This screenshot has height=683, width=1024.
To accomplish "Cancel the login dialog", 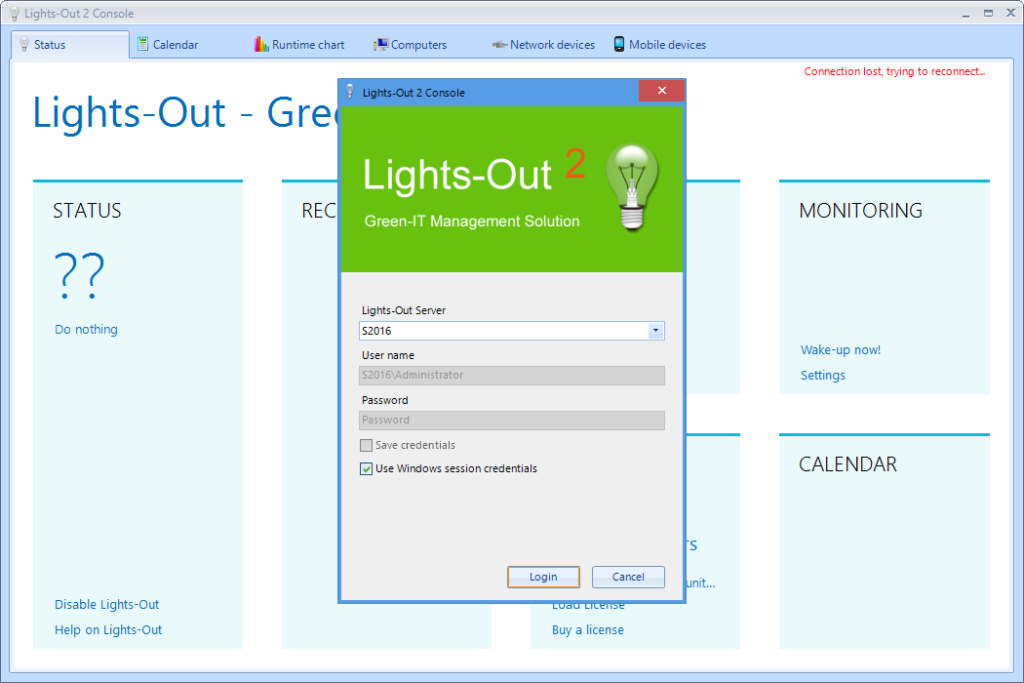I will [x=628, y=576].
